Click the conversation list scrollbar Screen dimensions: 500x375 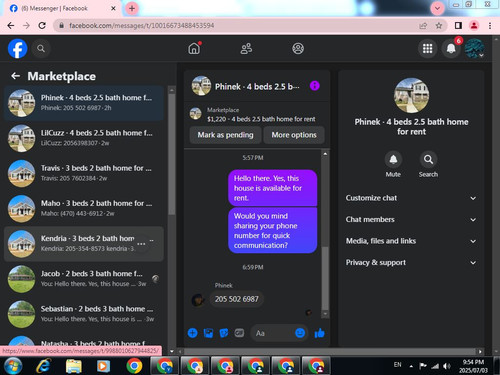pyautogui.click(x=172, y=154)
